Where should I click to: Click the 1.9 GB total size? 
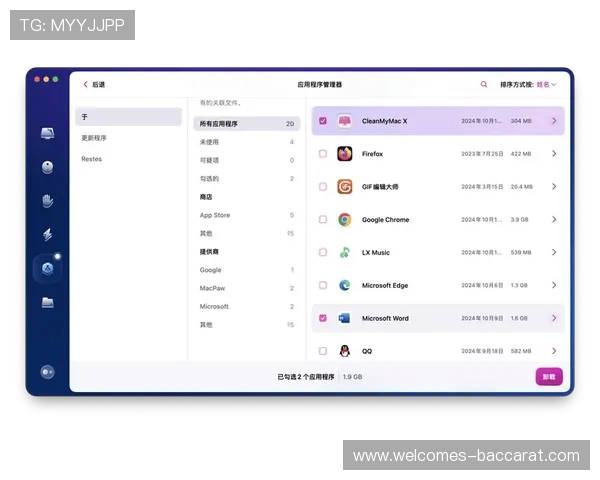tap(352, 377)
